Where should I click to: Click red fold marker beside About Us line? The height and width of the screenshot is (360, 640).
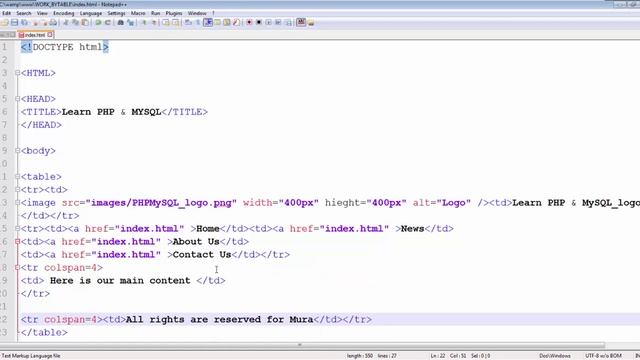17,242
